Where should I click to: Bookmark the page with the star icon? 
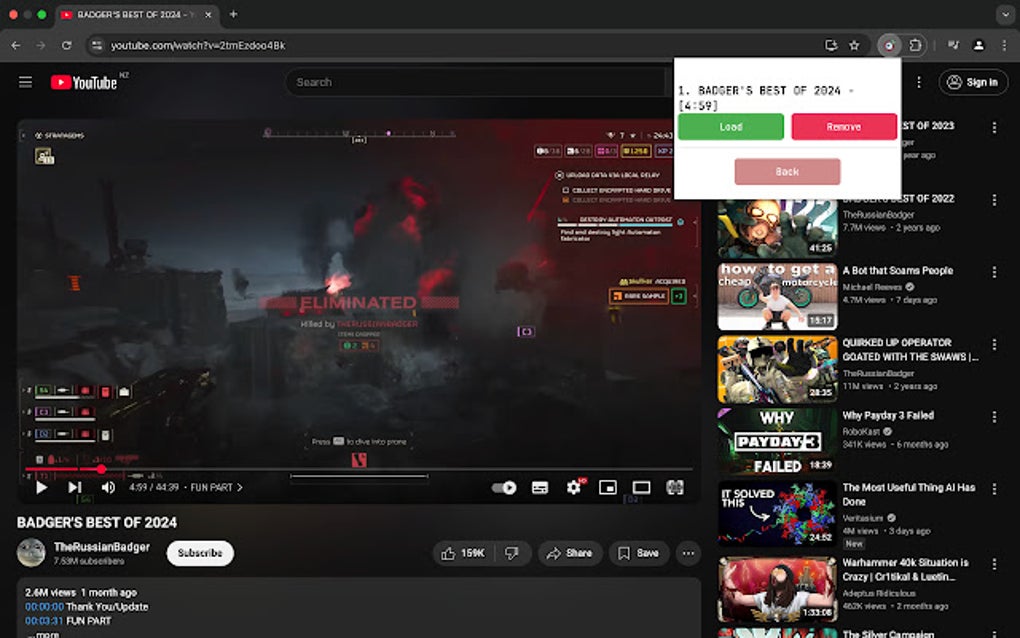(x=853, y=45)
